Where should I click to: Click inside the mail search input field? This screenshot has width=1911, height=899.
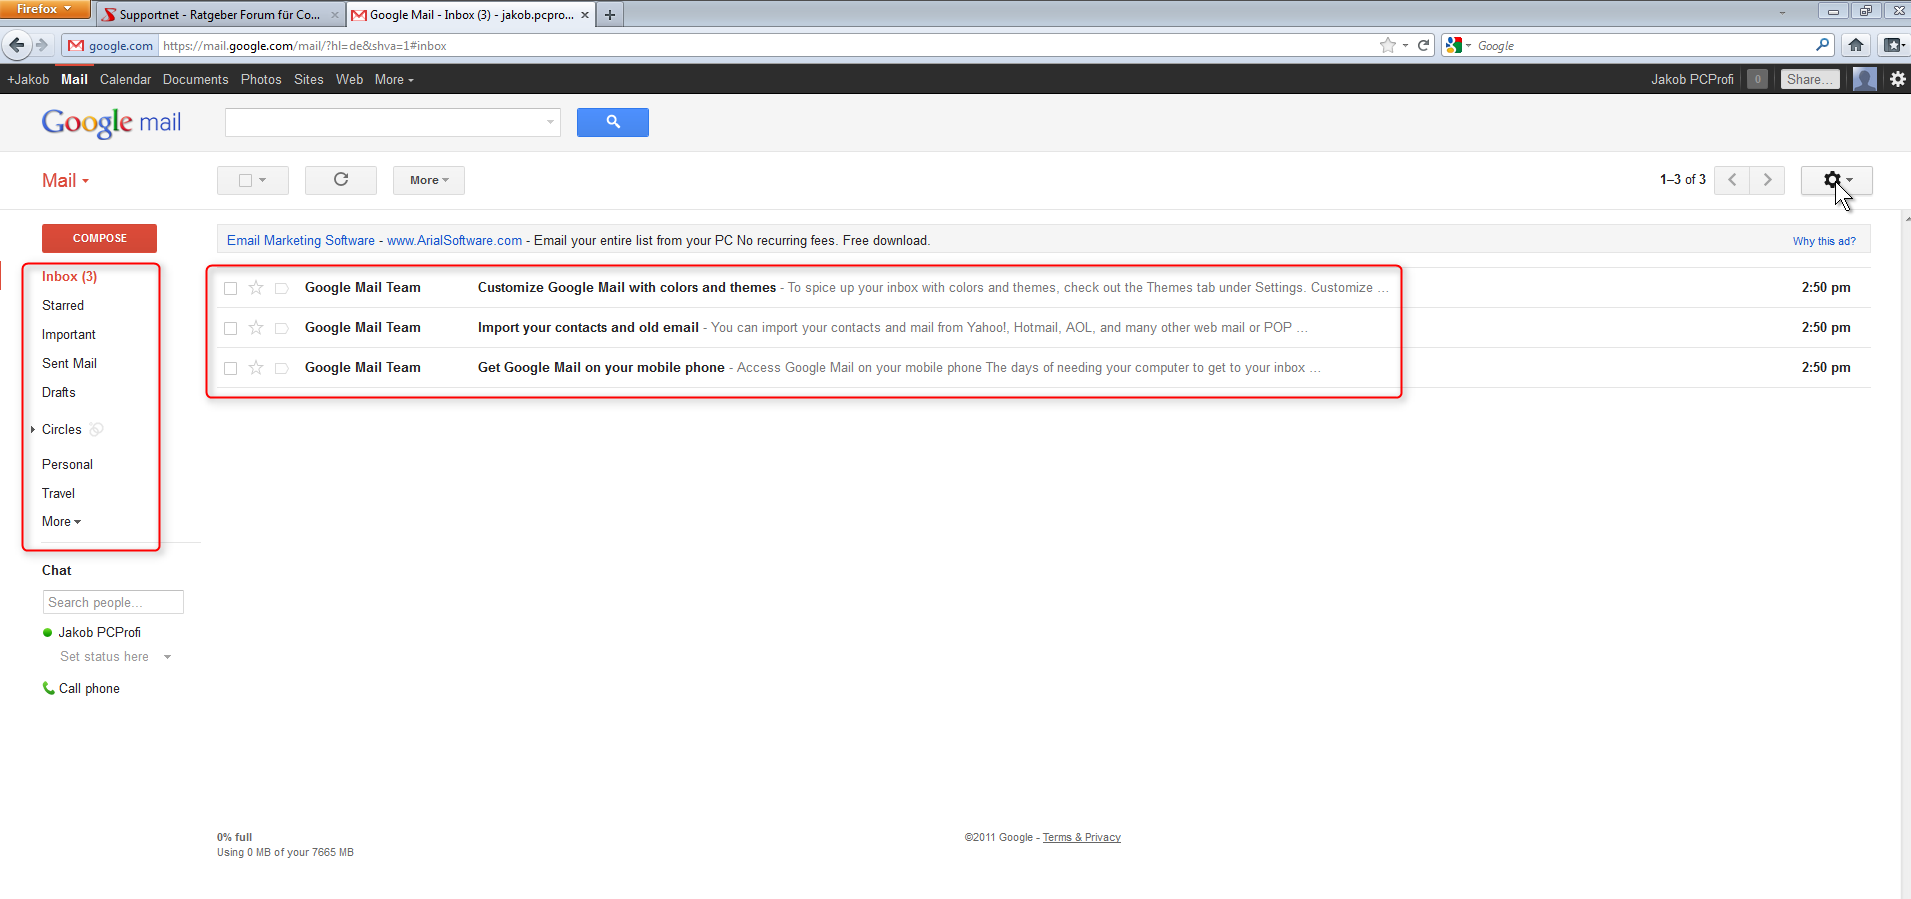[384, 122]
